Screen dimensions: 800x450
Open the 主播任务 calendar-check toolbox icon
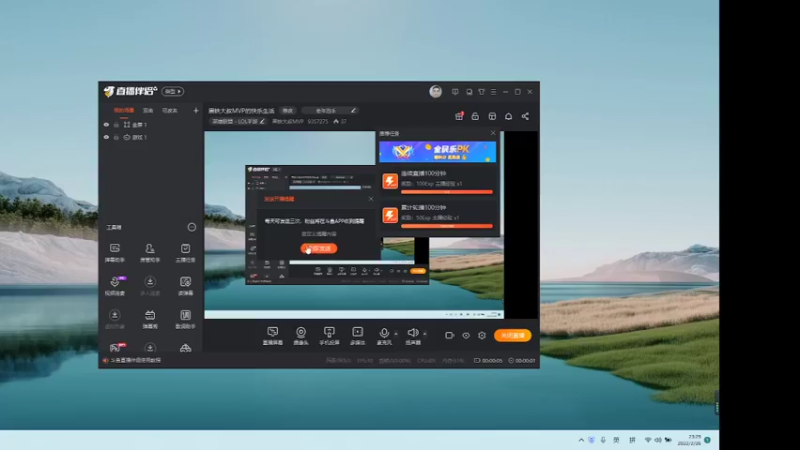click(x=185, y=252)
